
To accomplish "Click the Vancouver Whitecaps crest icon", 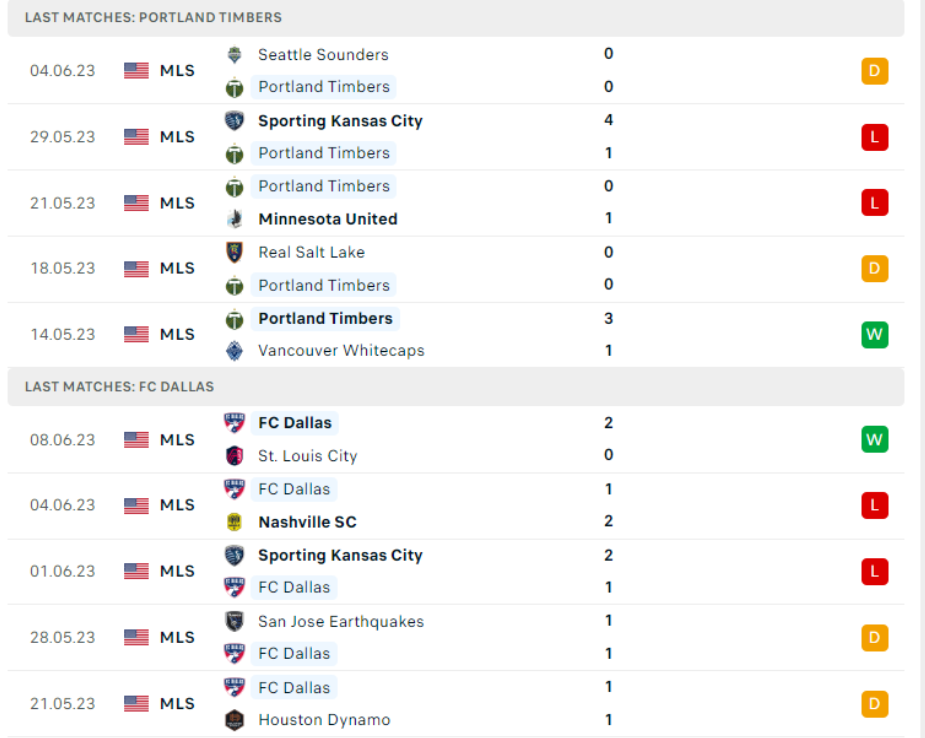I will pos(235,350).
